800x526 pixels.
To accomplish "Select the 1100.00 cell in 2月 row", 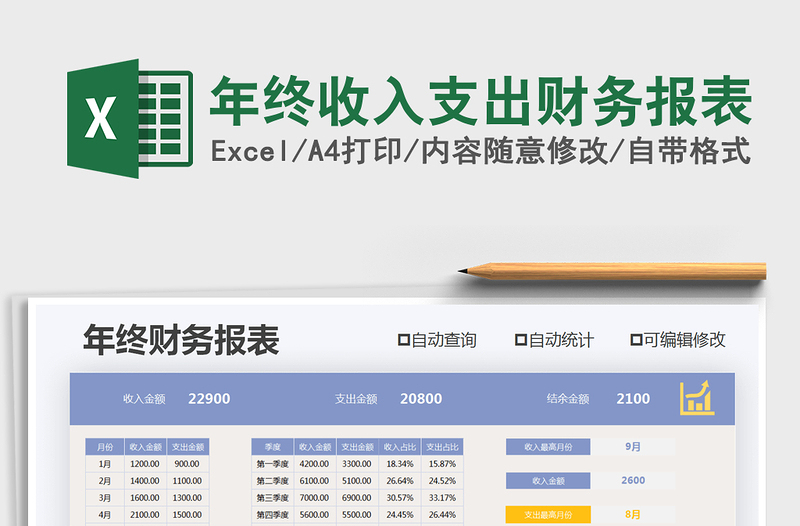I will coord(187,481).
